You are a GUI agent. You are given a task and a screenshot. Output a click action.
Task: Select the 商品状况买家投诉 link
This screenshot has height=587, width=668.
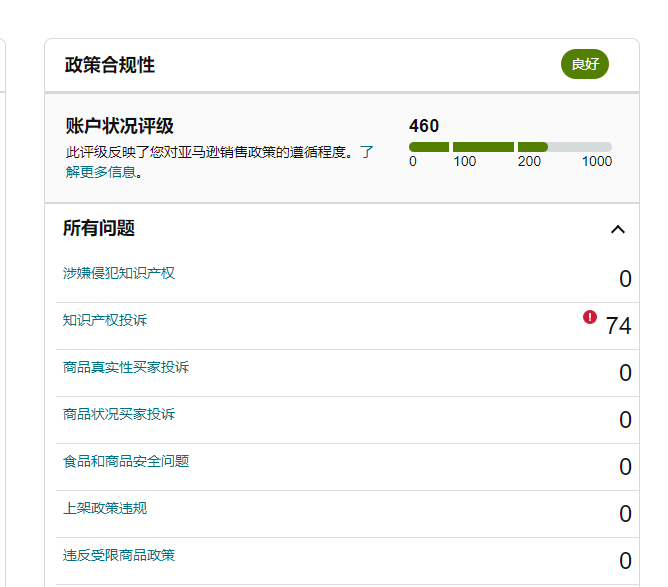119,414
